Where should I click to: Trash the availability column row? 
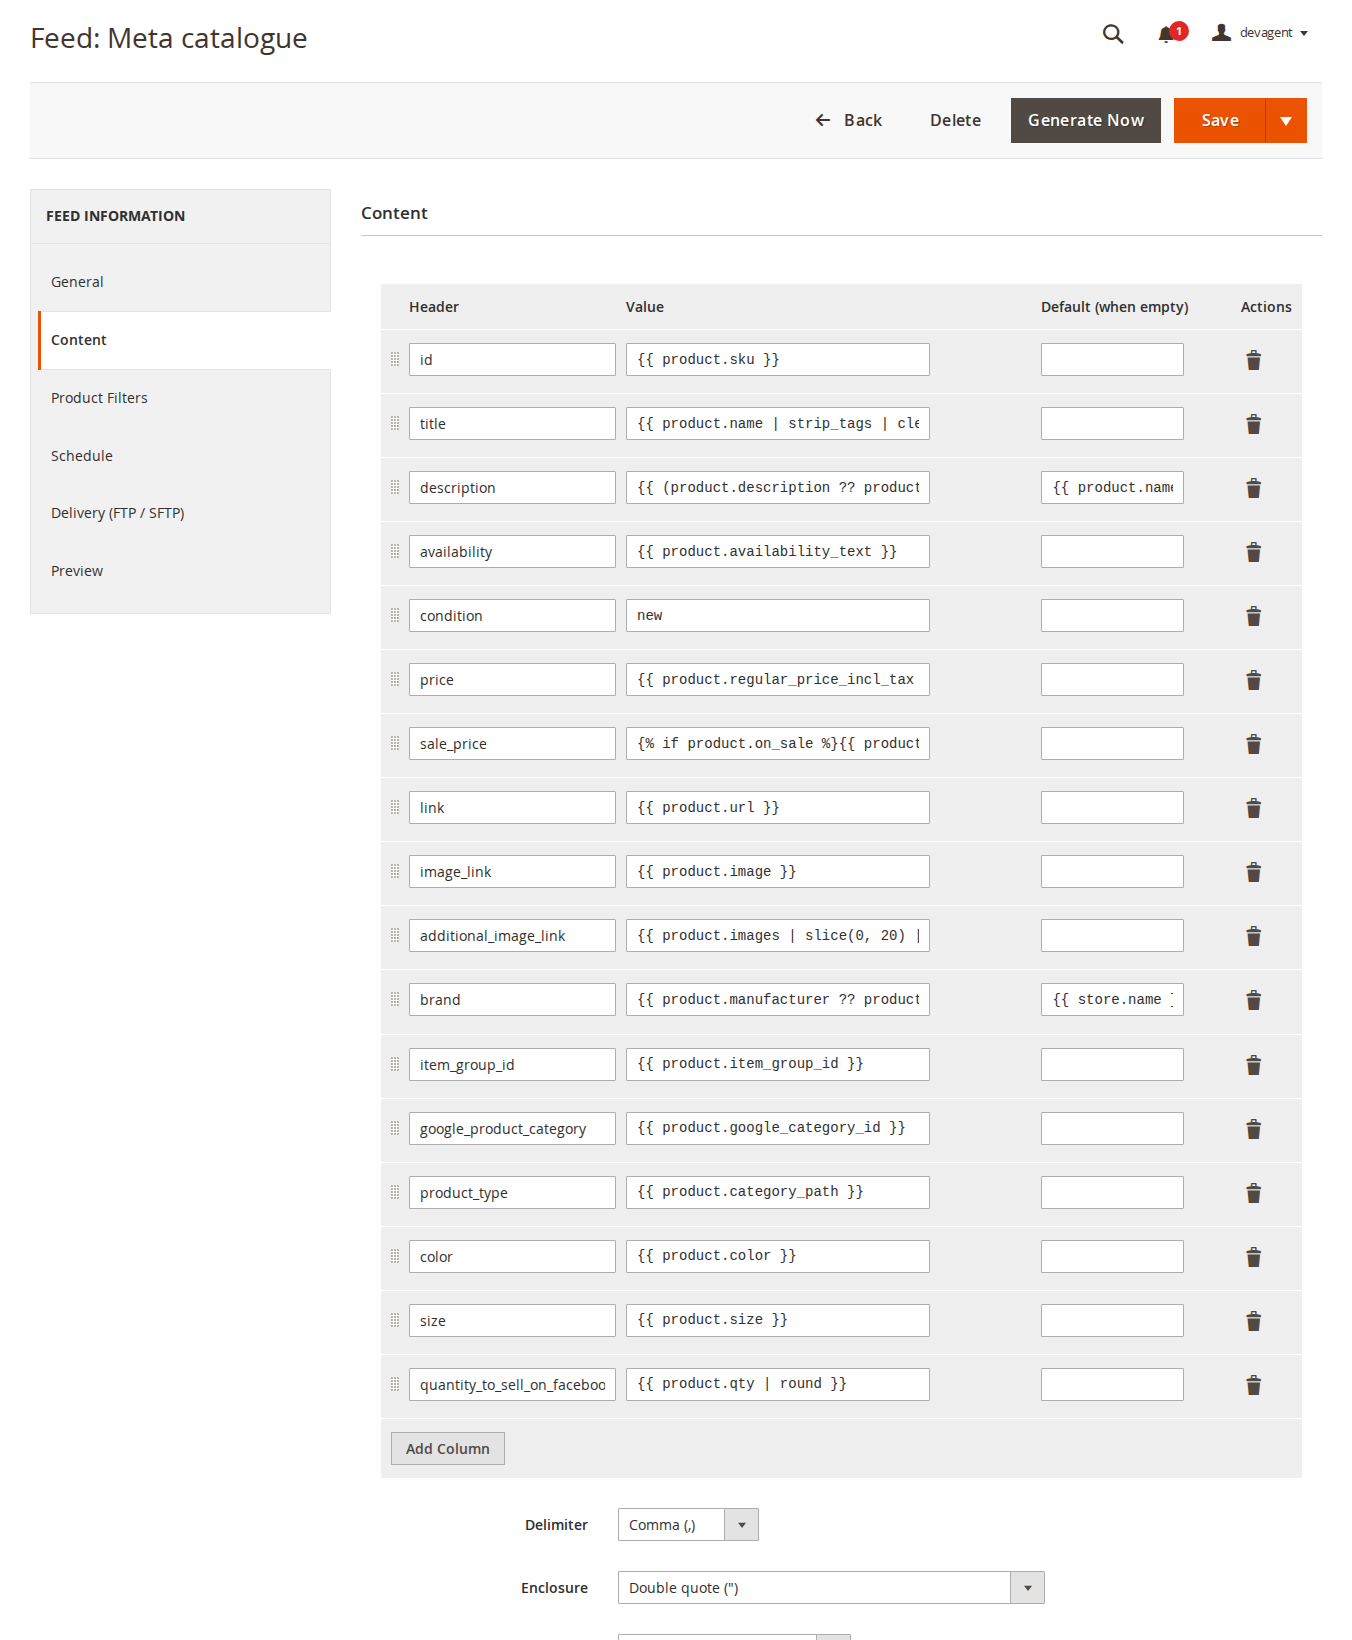[1253, 552]
